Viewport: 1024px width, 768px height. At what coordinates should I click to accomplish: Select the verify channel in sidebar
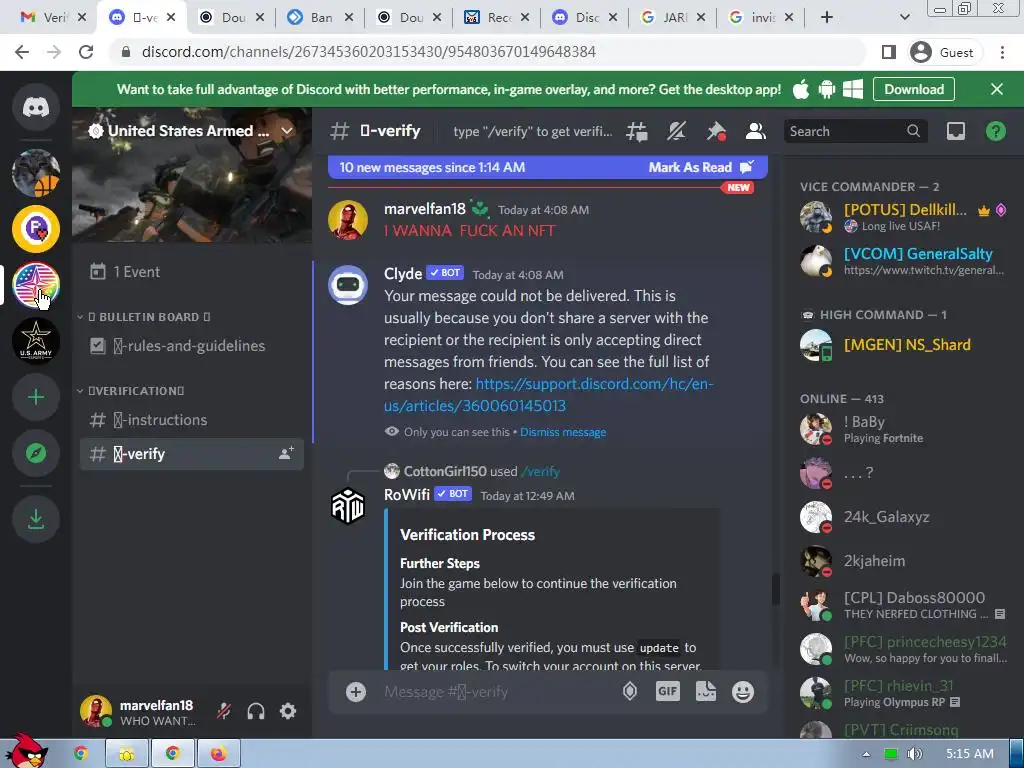point(192,454)
